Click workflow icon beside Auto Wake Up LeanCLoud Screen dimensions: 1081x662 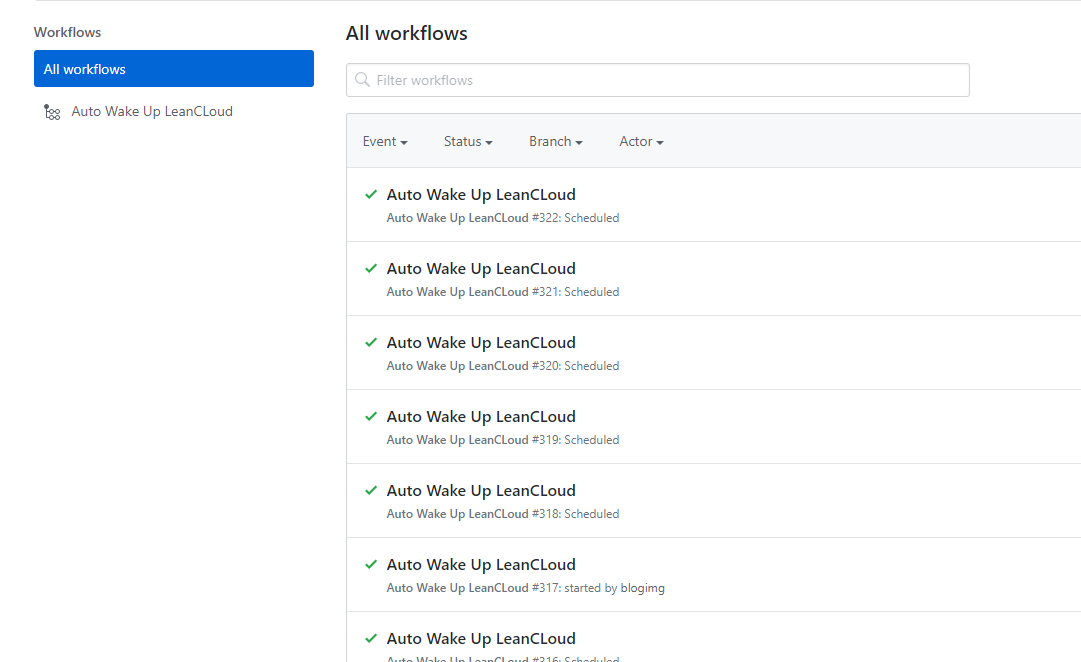click(x=52, y=112)
